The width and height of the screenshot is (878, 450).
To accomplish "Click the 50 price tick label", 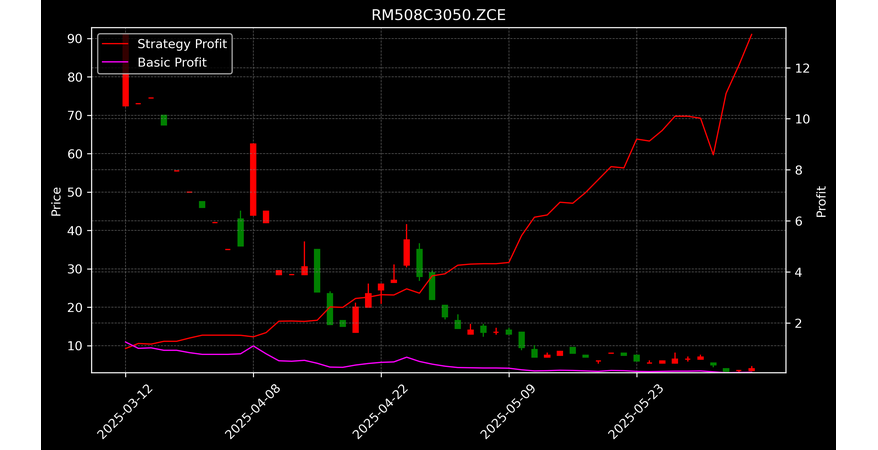I will (x=76, y=193).
